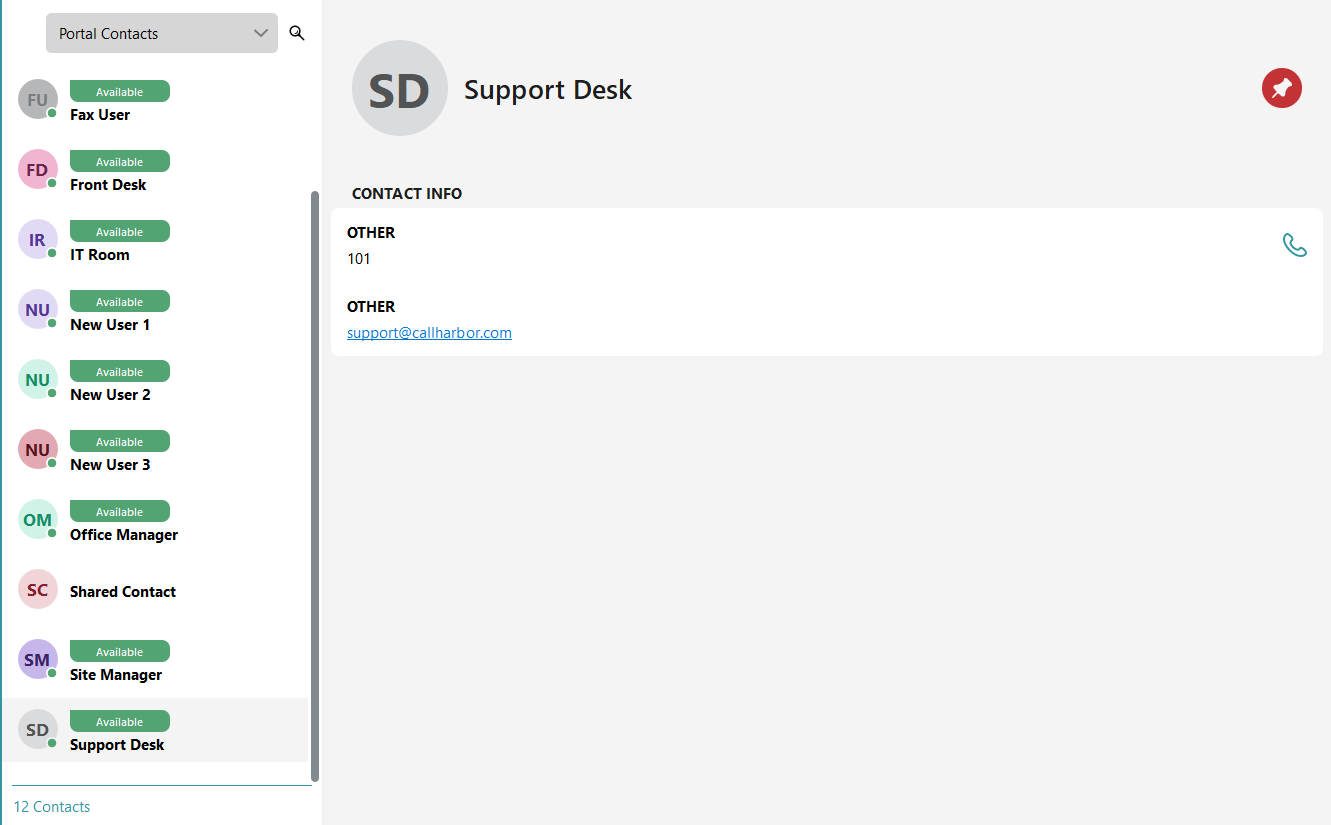Click the Office Manager name
The image size is (1331, 825).
point(124,535)
